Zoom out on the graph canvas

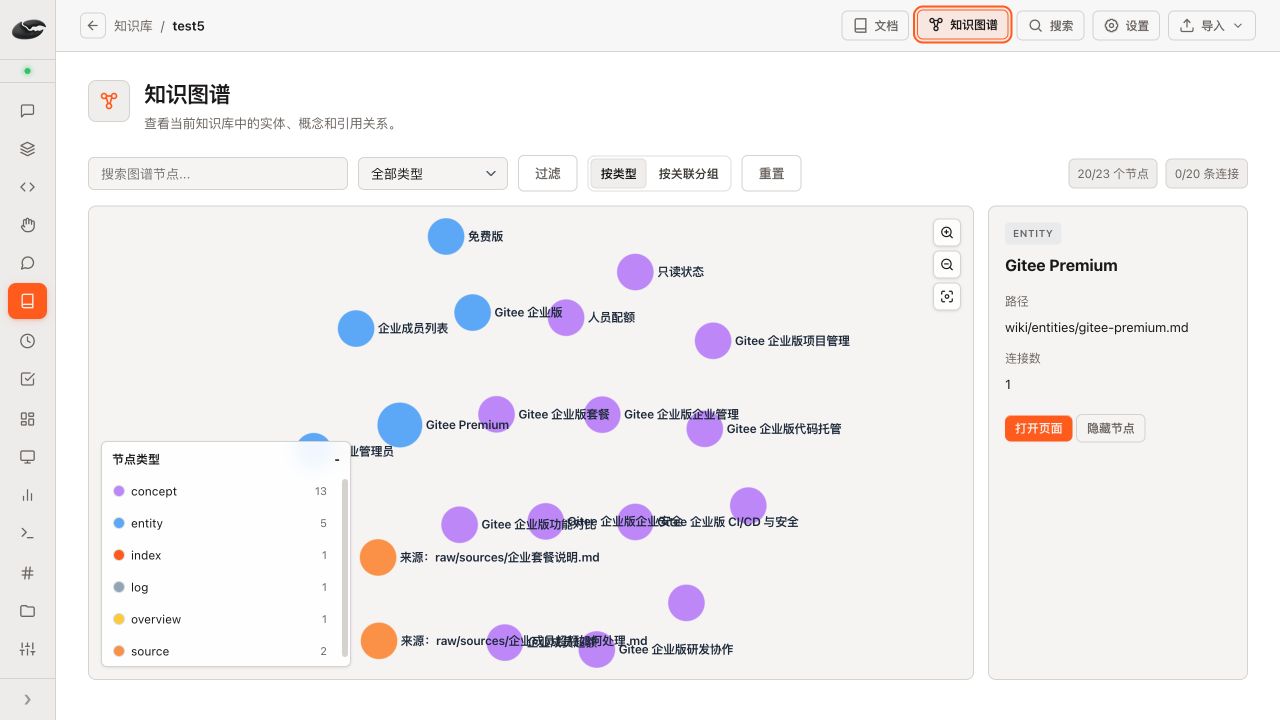(x=947, y=265)
